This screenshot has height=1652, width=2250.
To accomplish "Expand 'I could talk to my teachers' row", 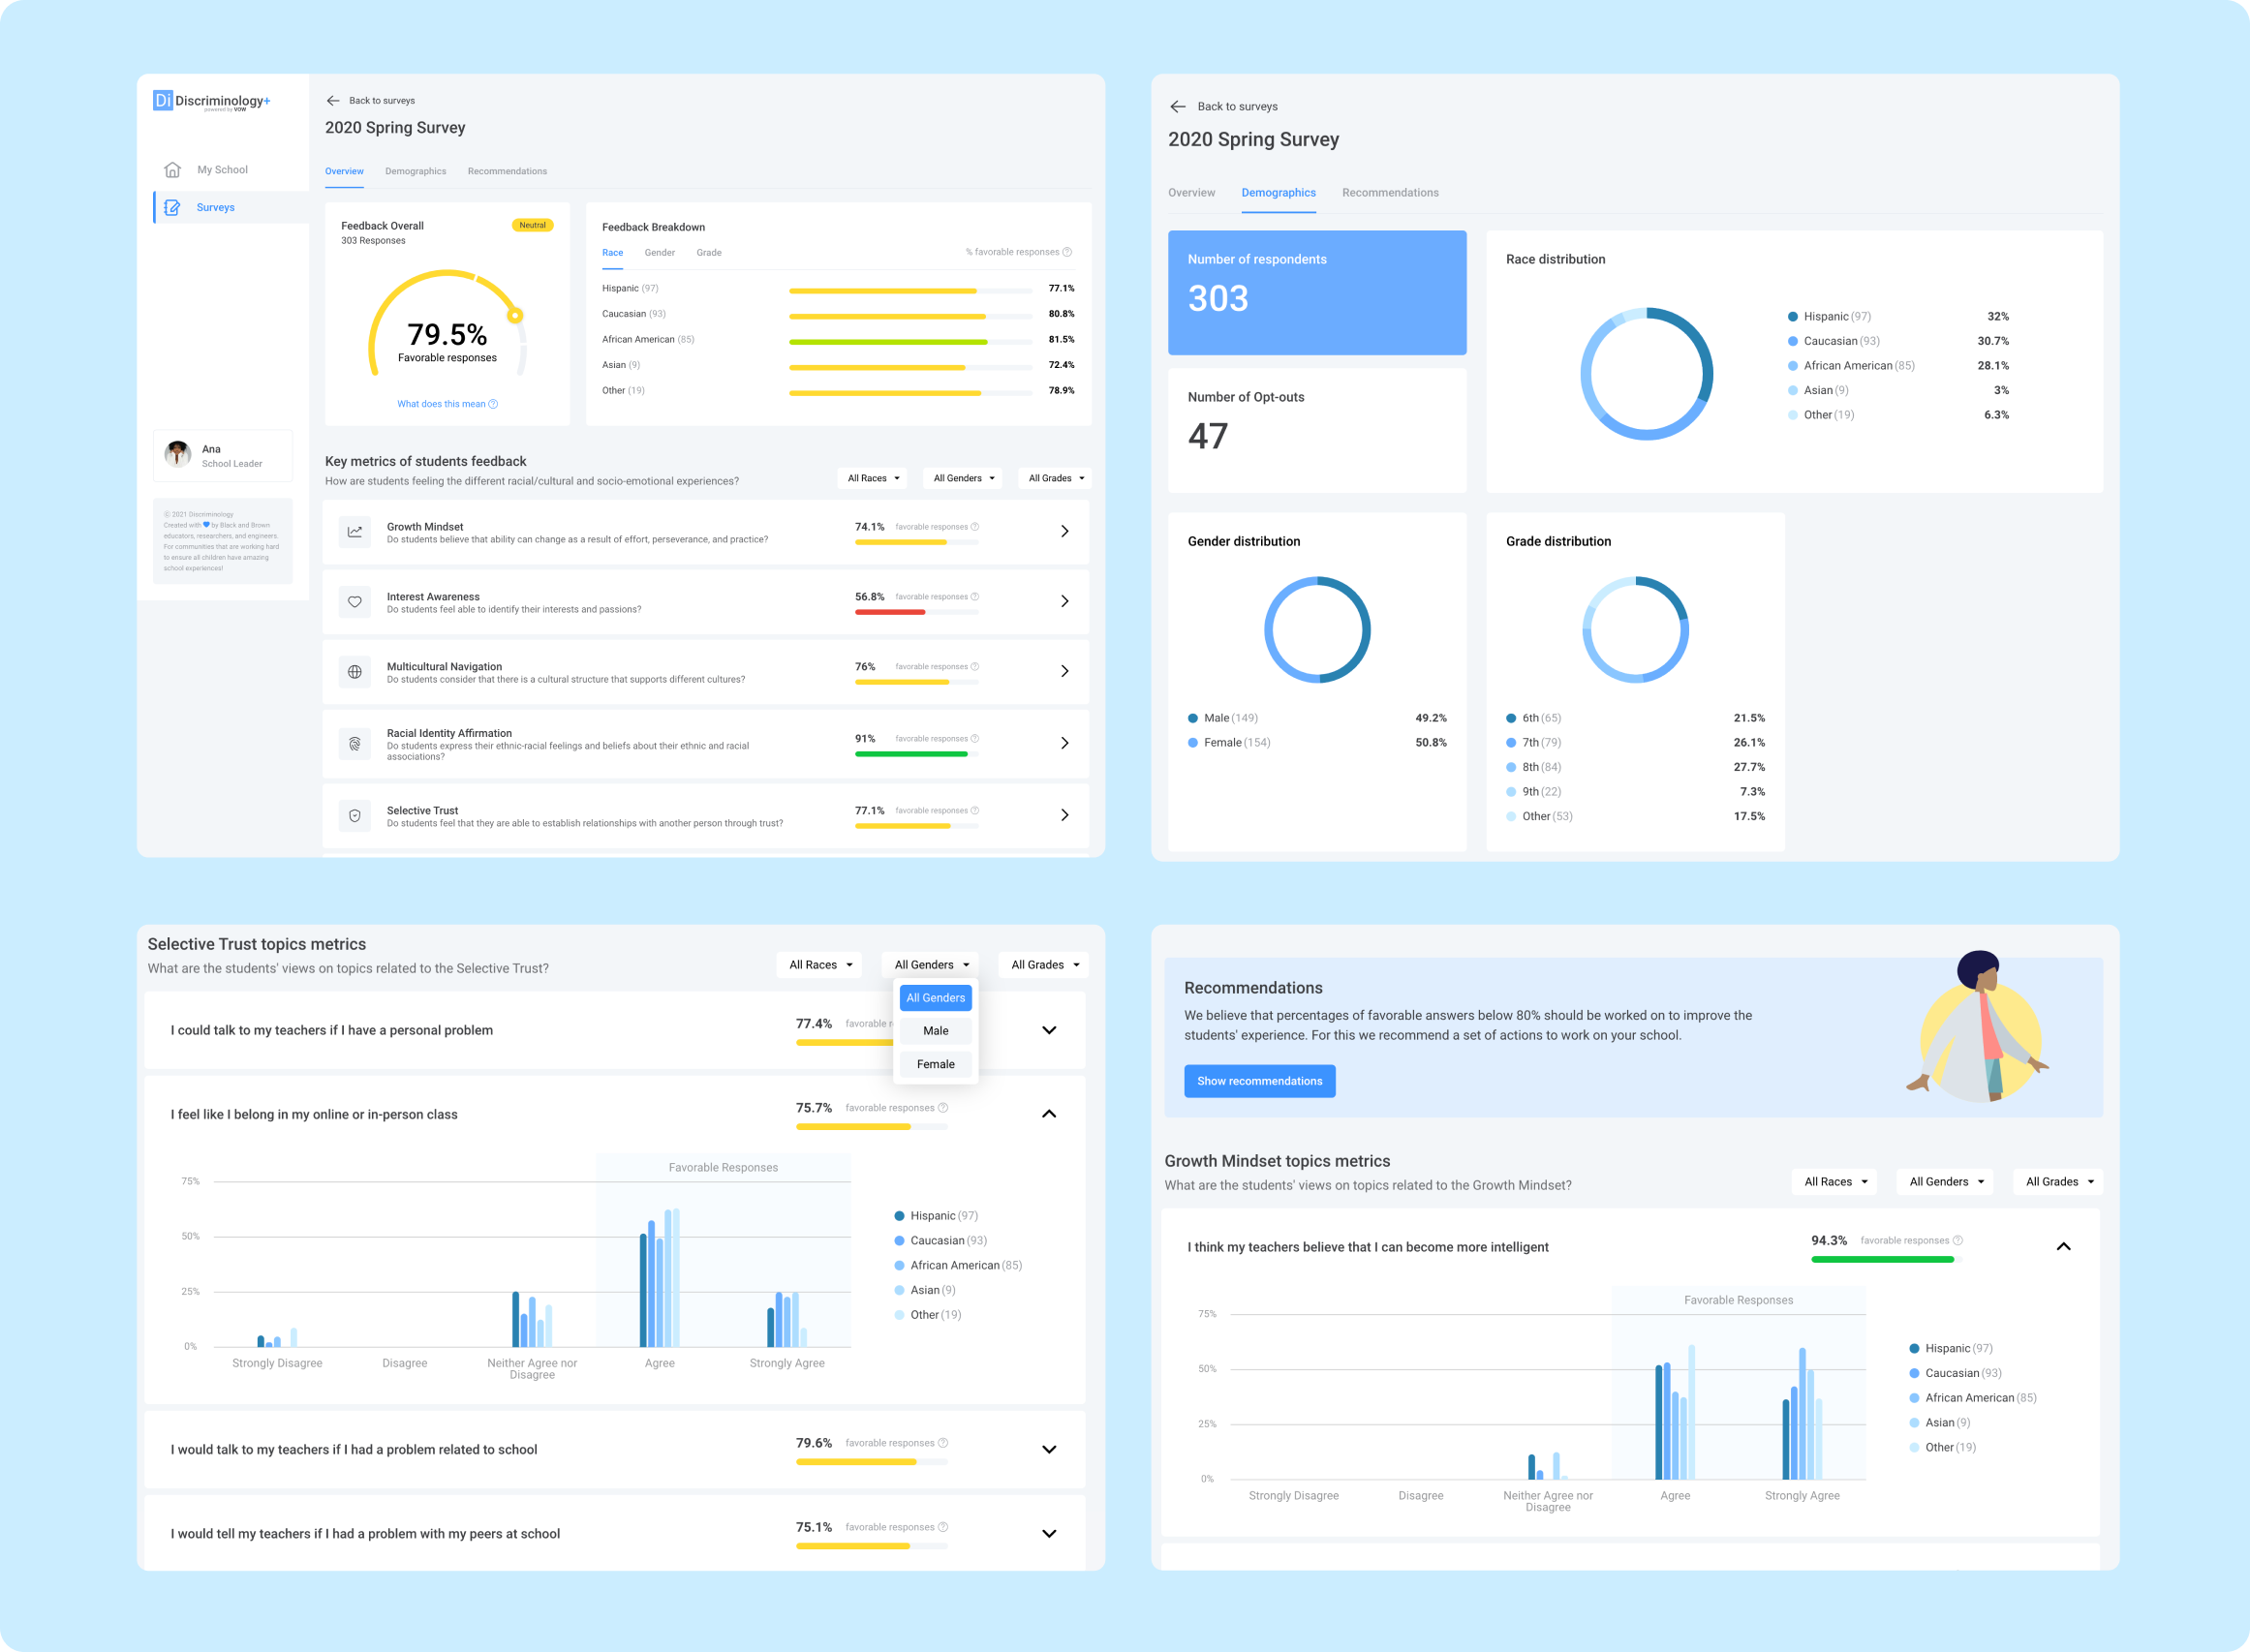I will (1048, 1030).
